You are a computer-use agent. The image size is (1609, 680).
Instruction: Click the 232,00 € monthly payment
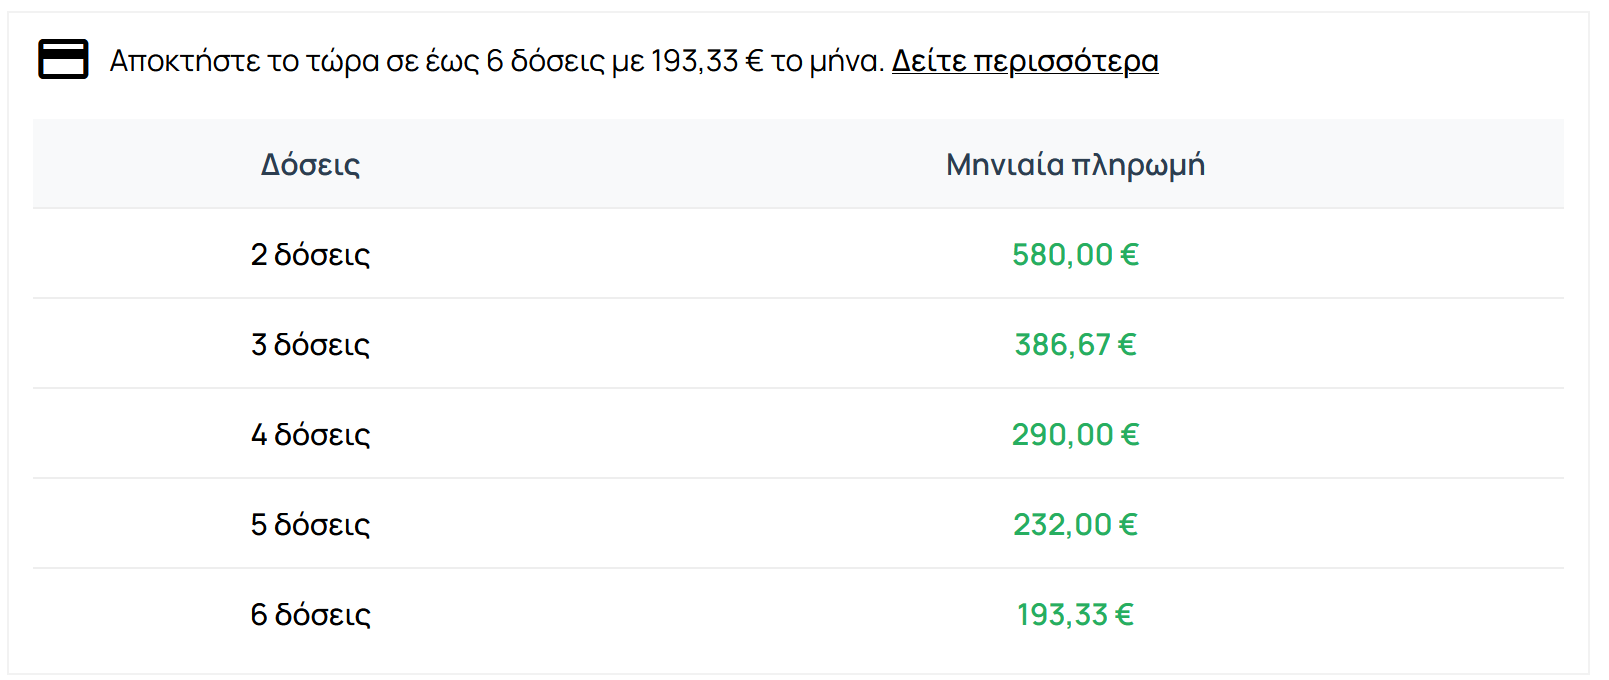pyautogui.click(x=1075, y=524)
